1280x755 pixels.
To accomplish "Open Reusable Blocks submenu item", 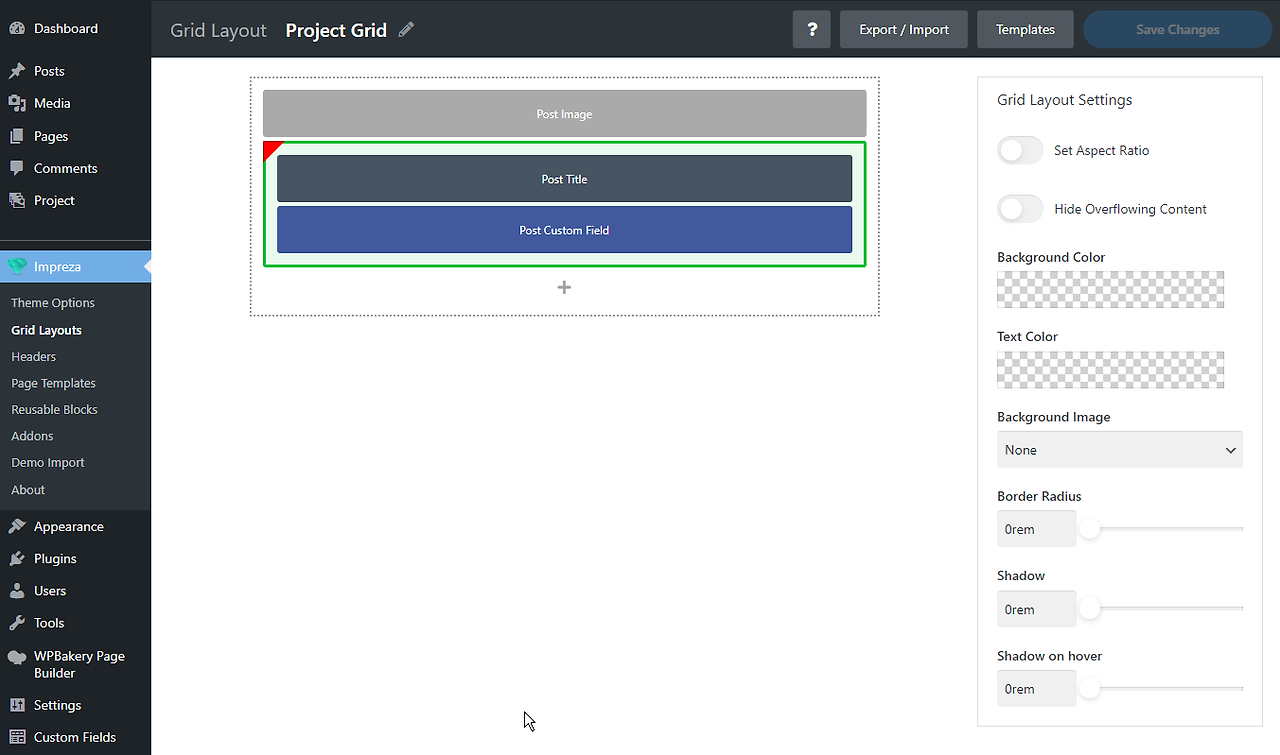I will (x=54, y=410).
